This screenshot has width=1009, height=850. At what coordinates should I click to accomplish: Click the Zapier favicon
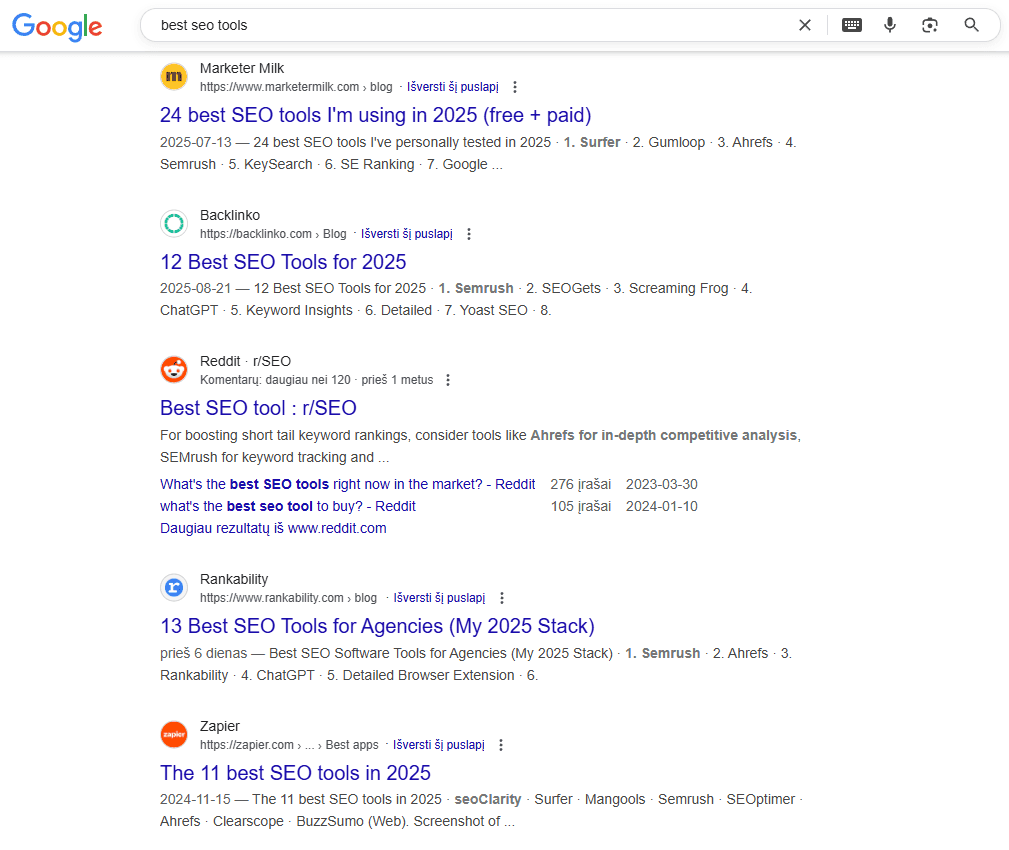[174, 734]
